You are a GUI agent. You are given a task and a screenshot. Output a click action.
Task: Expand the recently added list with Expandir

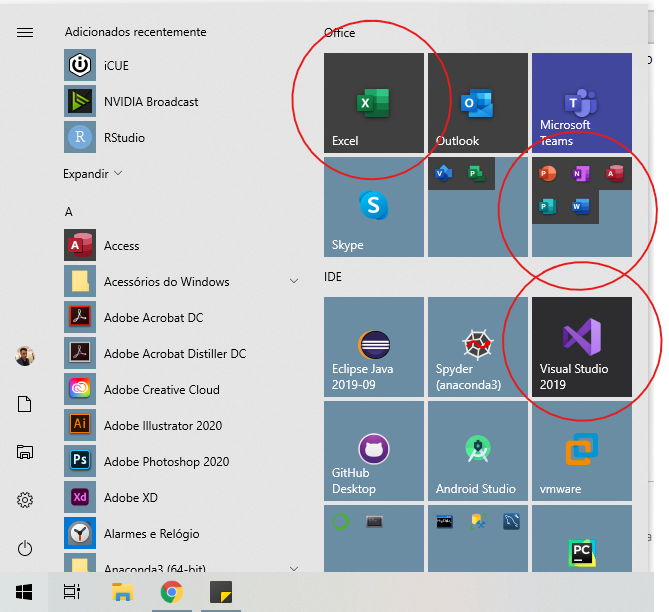click(93, 174)
